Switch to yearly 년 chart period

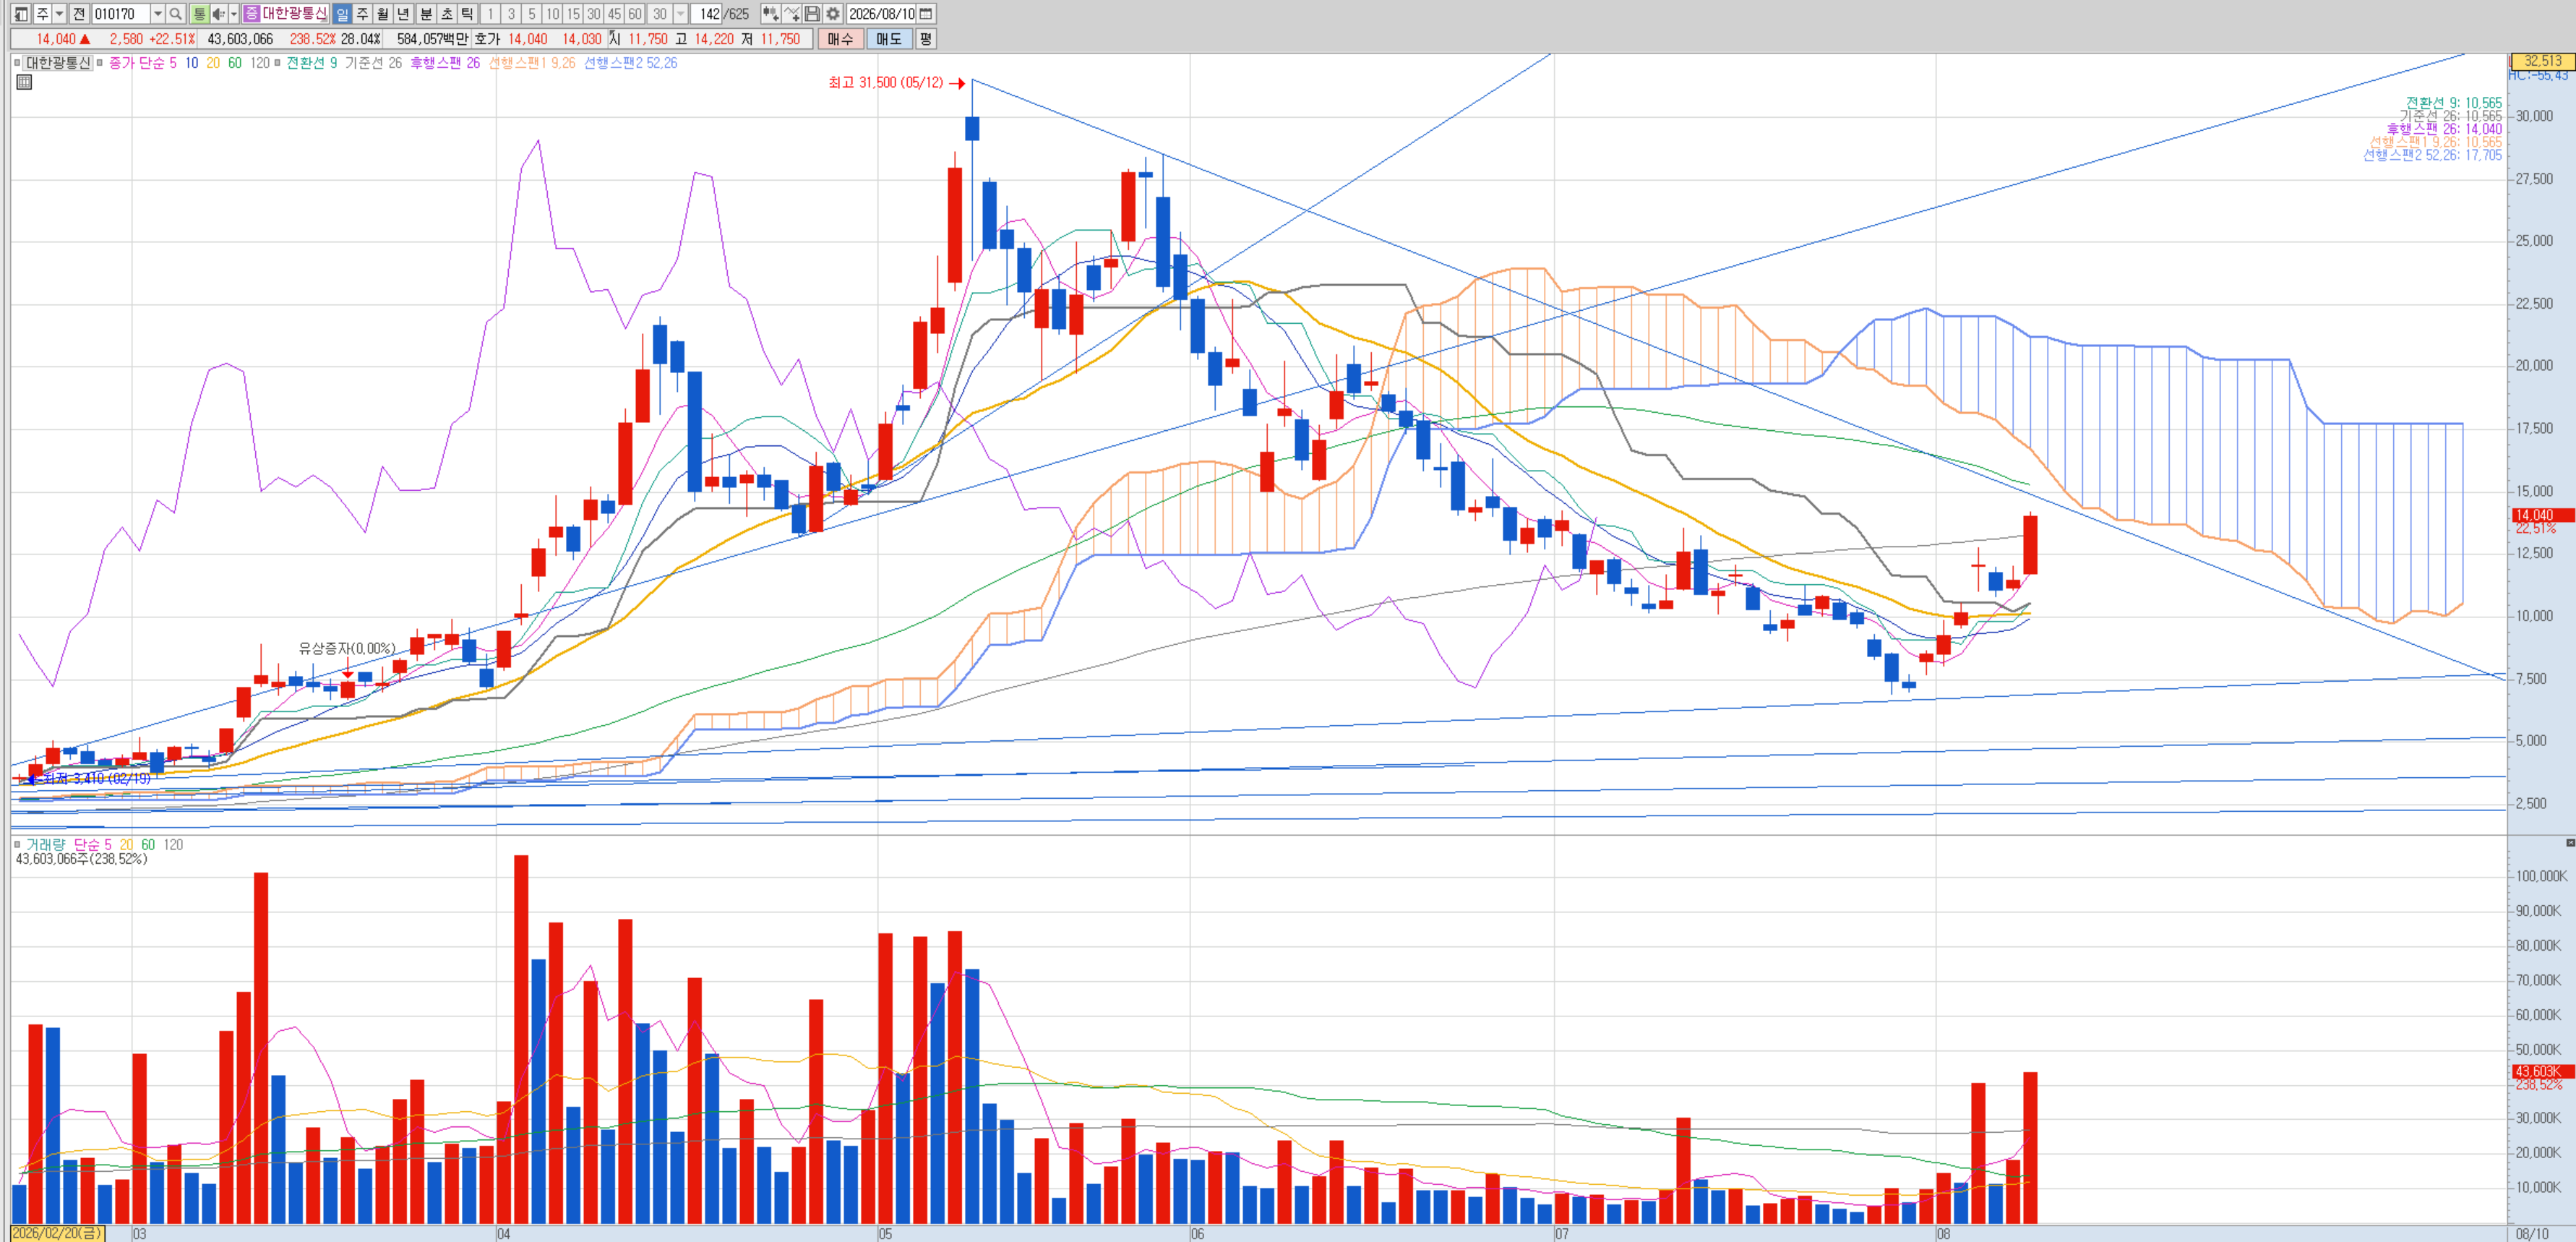(x=404, y=14)
